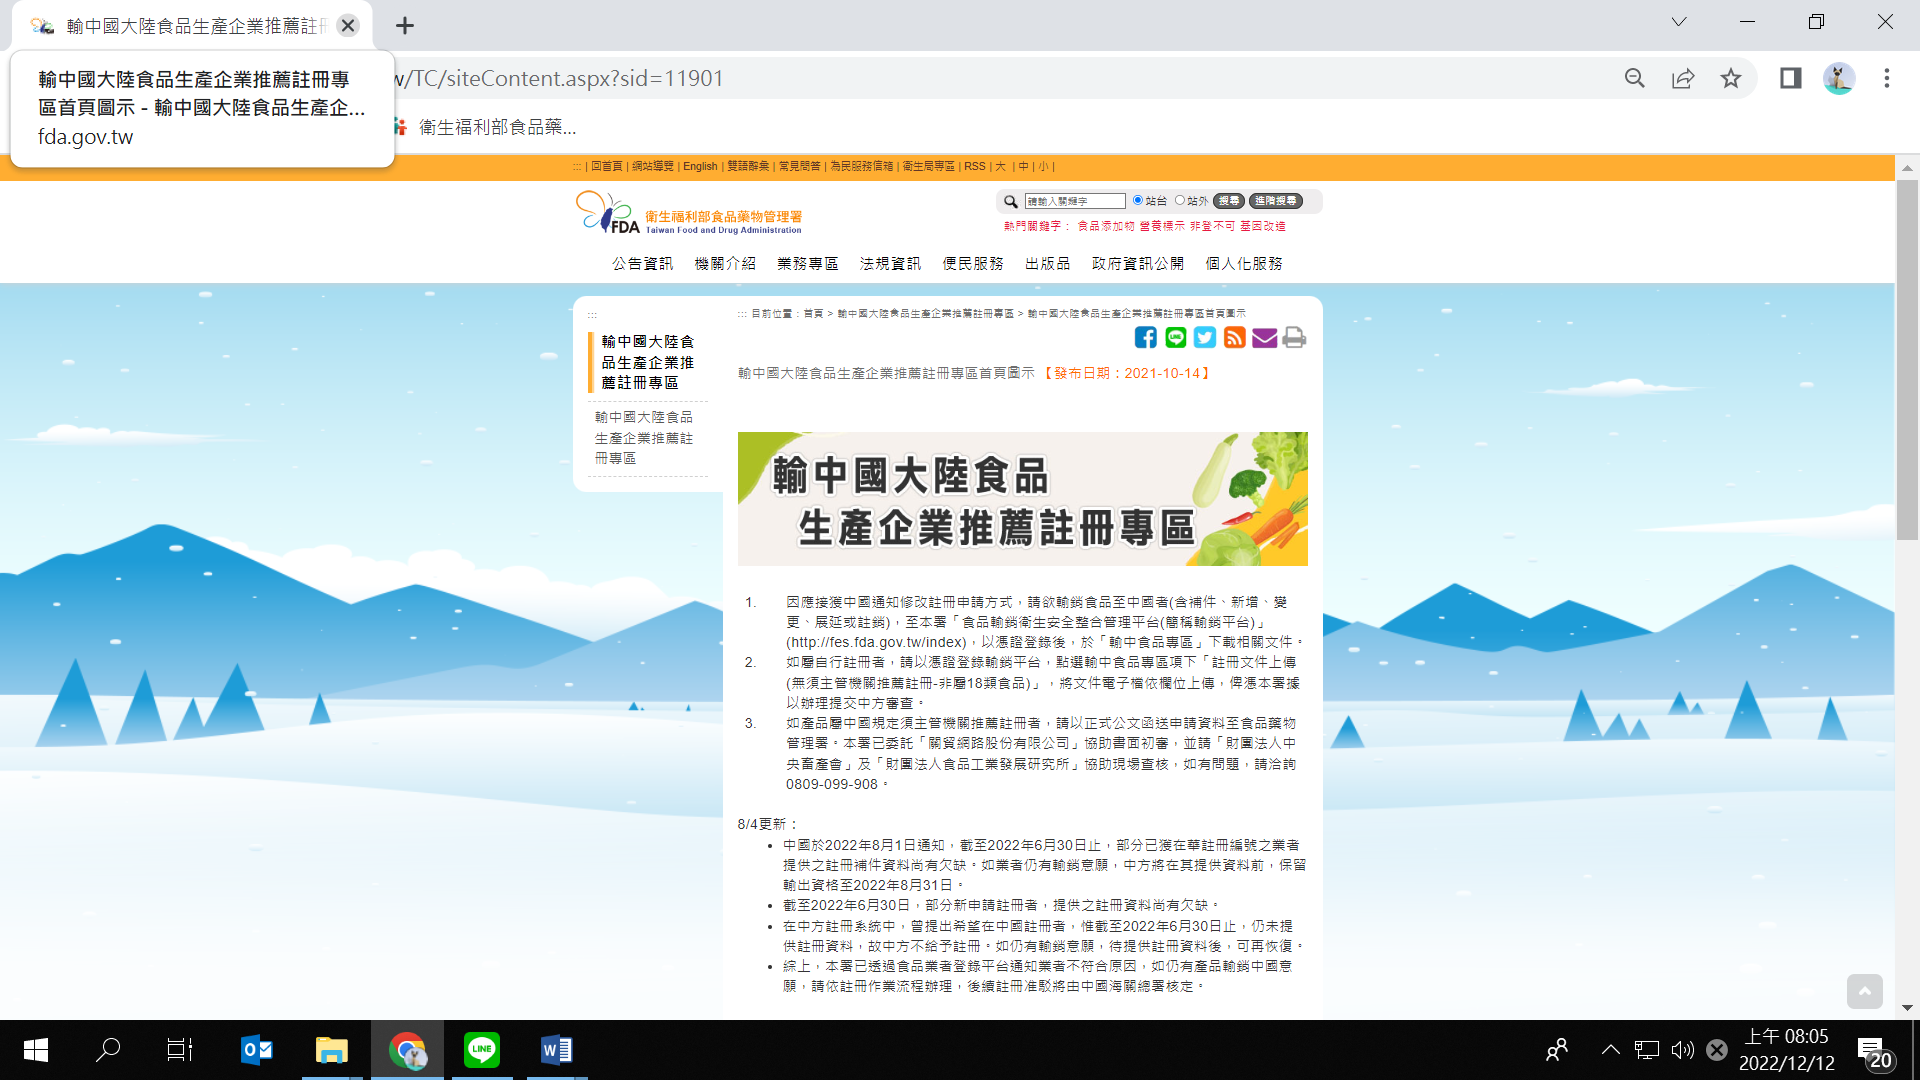Image resolution: width=1920 pixels, height=1080 pixels.
Task: Share page via LINE icon
Action: (x=1176, y=338)
